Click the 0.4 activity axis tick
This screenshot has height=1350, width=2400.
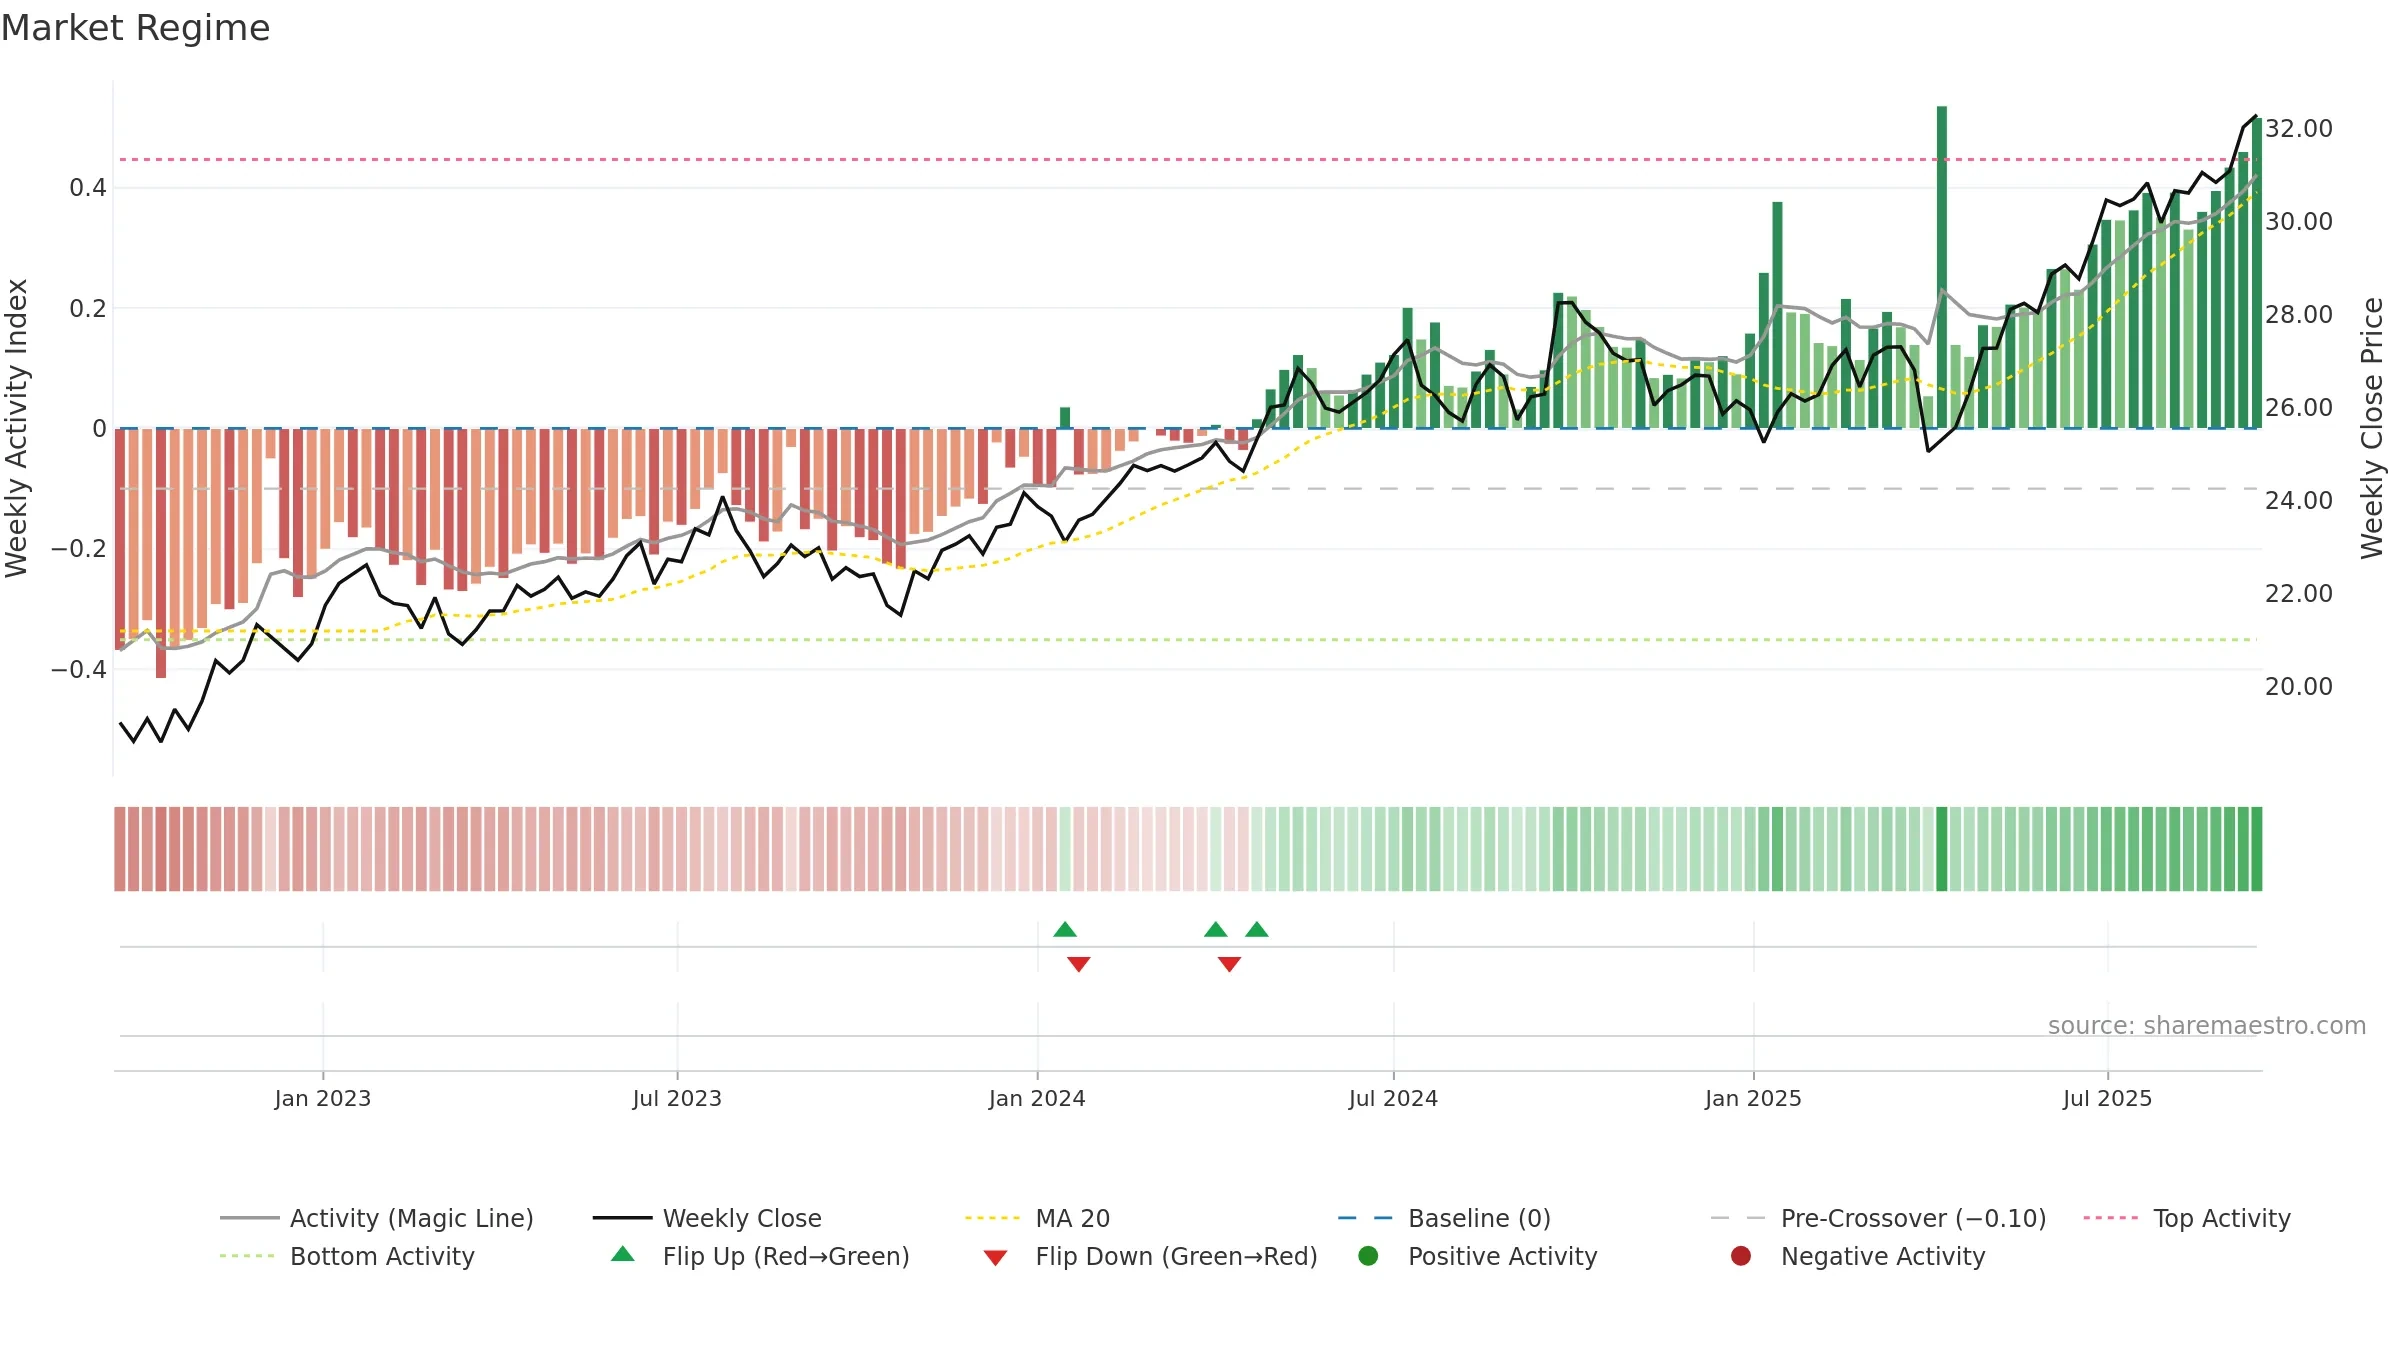[x=88, y=187]
